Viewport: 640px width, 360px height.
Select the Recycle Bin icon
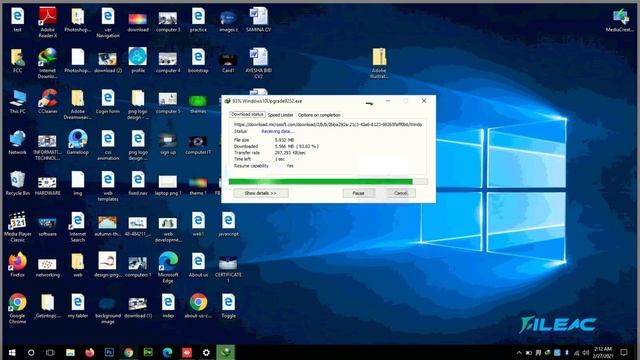pos(18,183)
